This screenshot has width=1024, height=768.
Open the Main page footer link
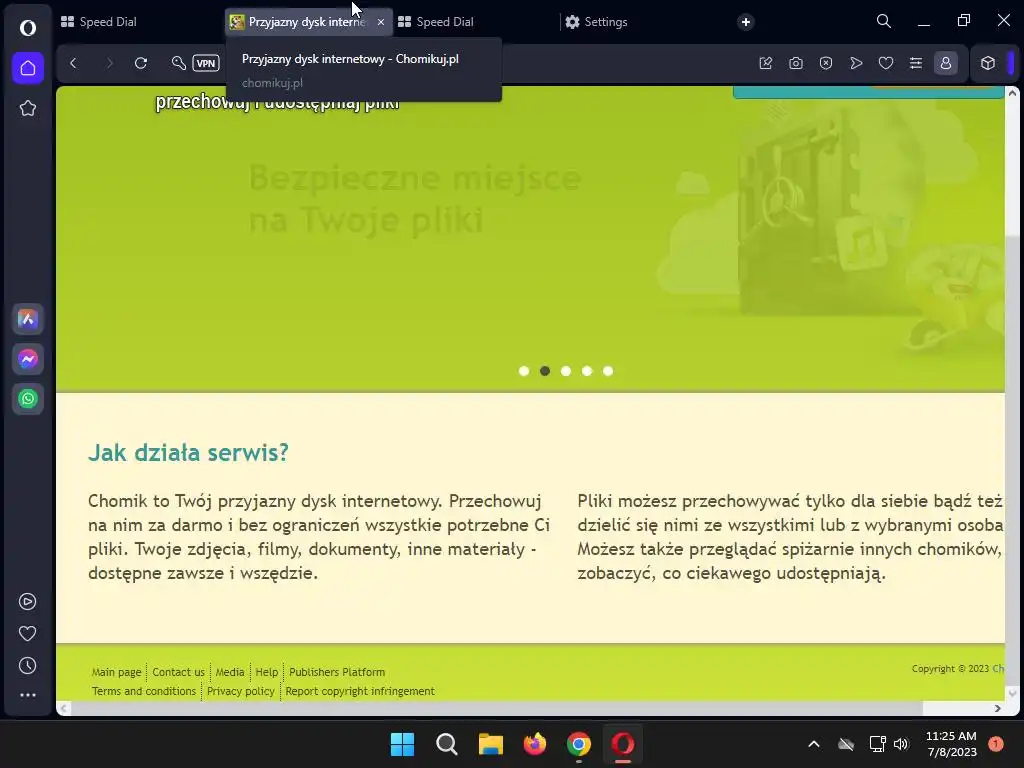tap(116, 672)
